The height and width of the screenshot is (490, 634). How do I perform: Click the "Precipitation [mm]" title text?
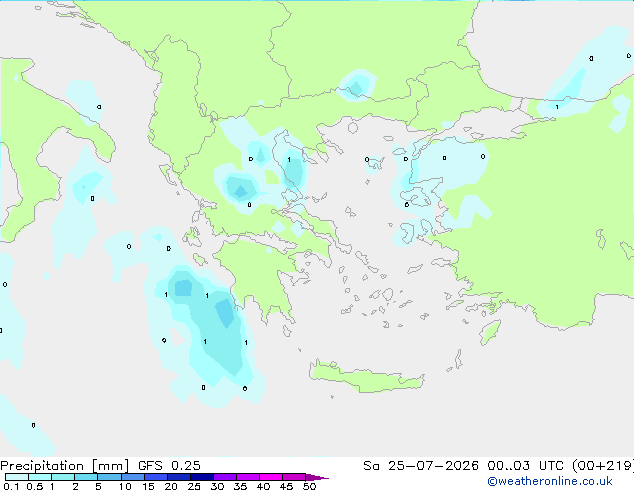click(x=64, y=466)
